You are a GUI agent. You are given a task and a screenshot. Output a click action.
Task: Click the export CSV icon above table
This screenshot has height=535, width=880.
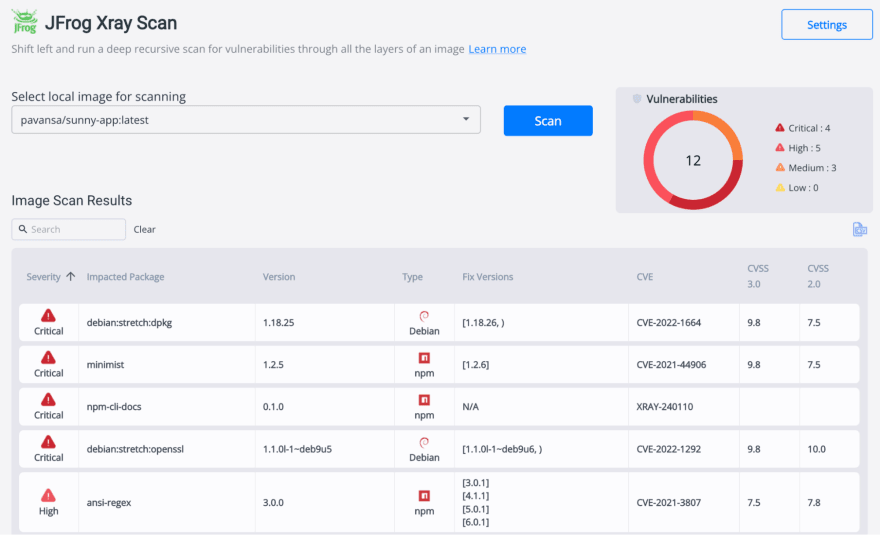[859, 229]
